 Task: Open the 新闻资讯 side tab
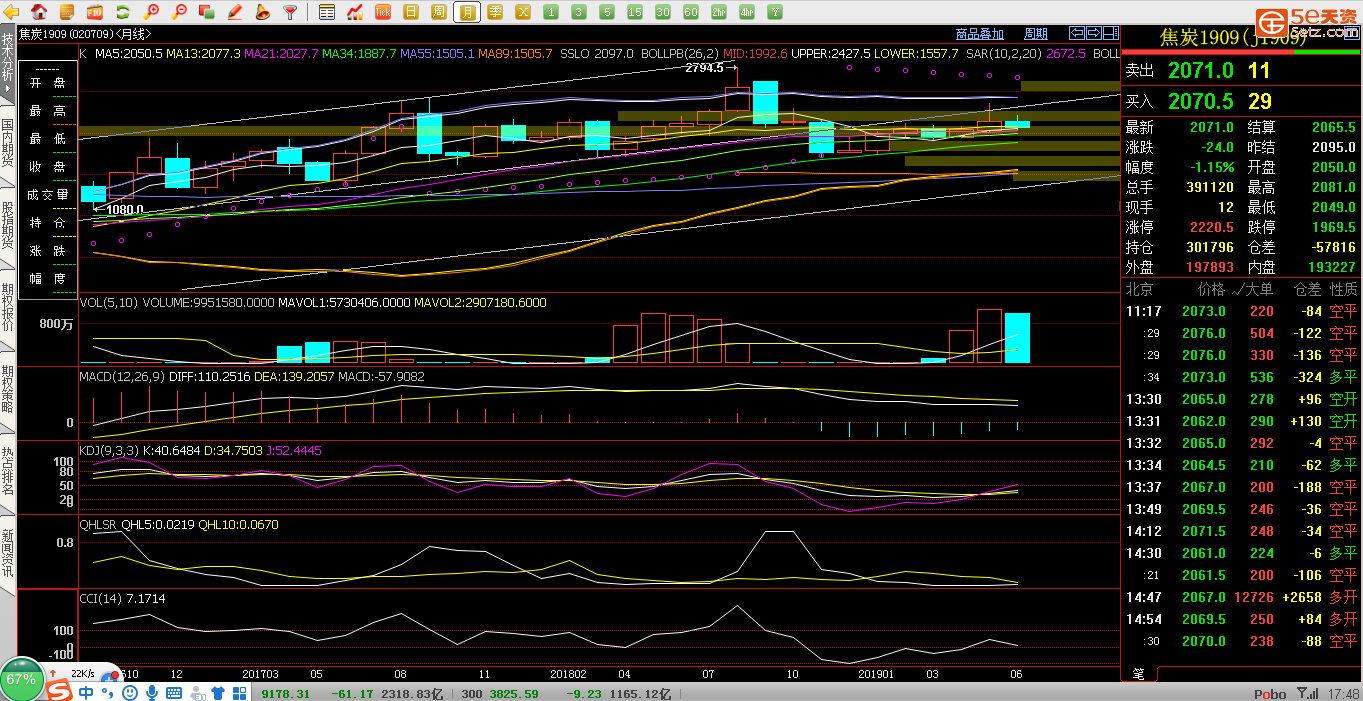[x=8, y=554]
